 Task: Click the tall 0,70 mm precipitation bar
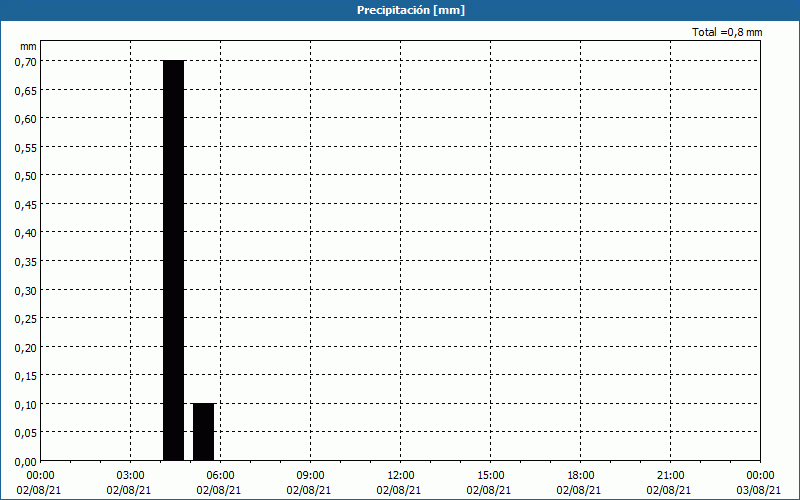pos(173,261)
